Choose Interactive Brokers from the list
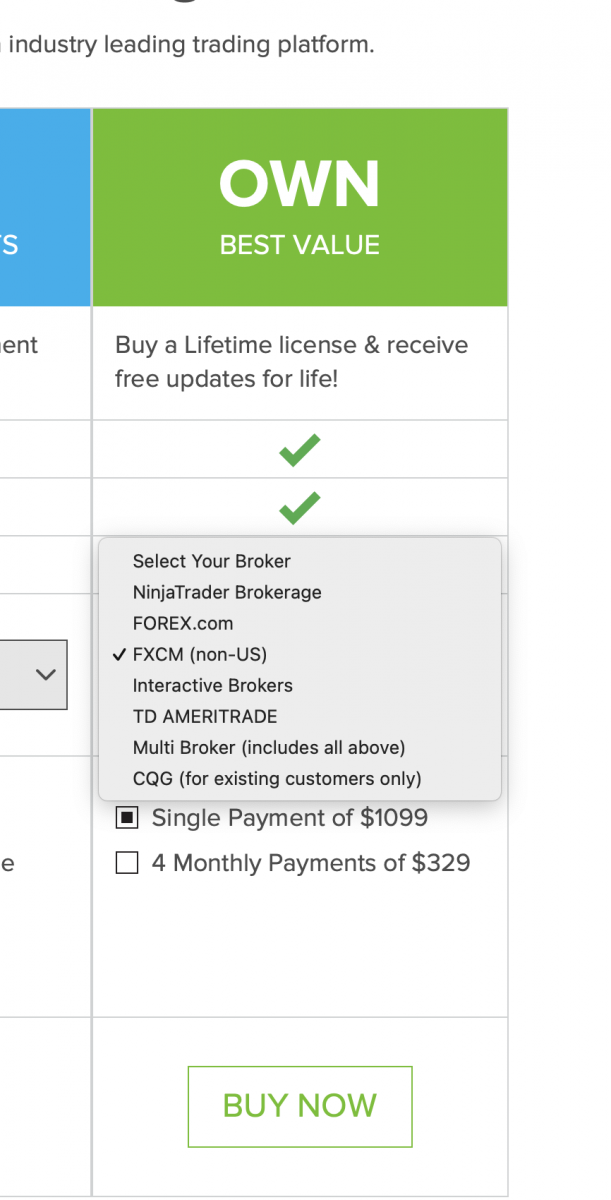Viewport: 611px width, 1200px height. point(212,686)
